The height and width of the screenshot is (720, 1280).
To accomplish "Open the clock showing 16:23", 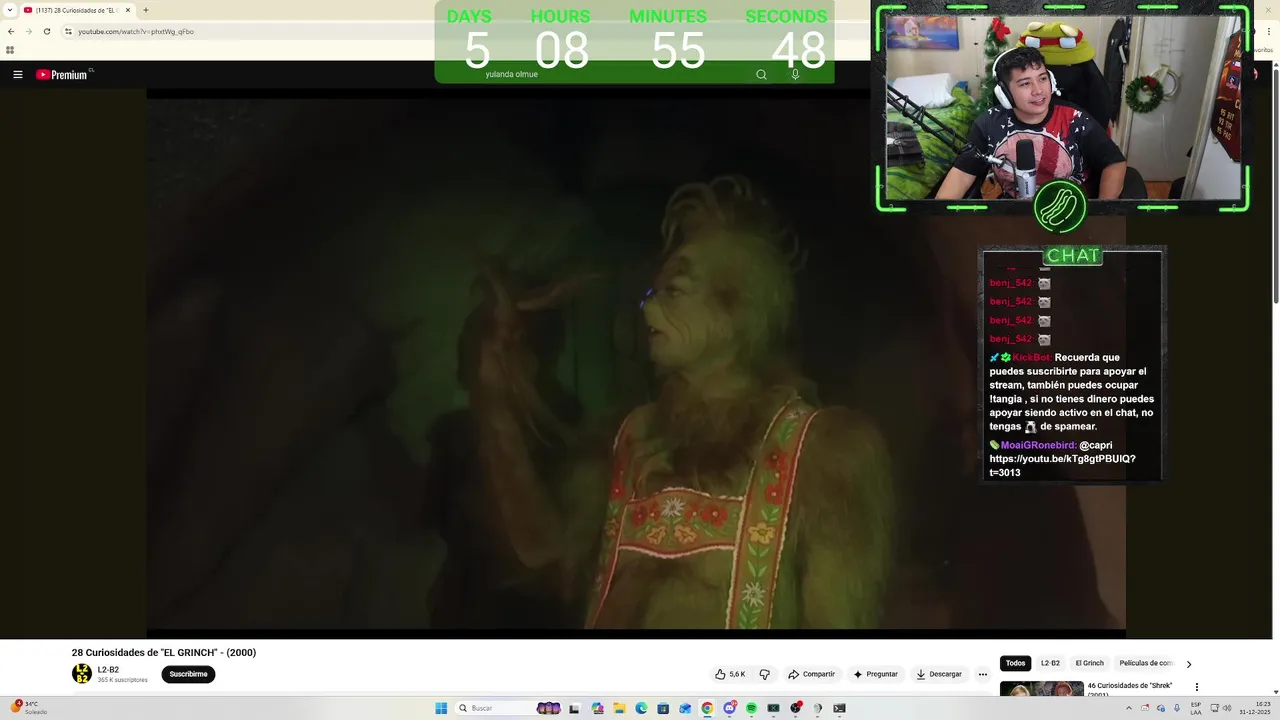I will point(1255,708).
